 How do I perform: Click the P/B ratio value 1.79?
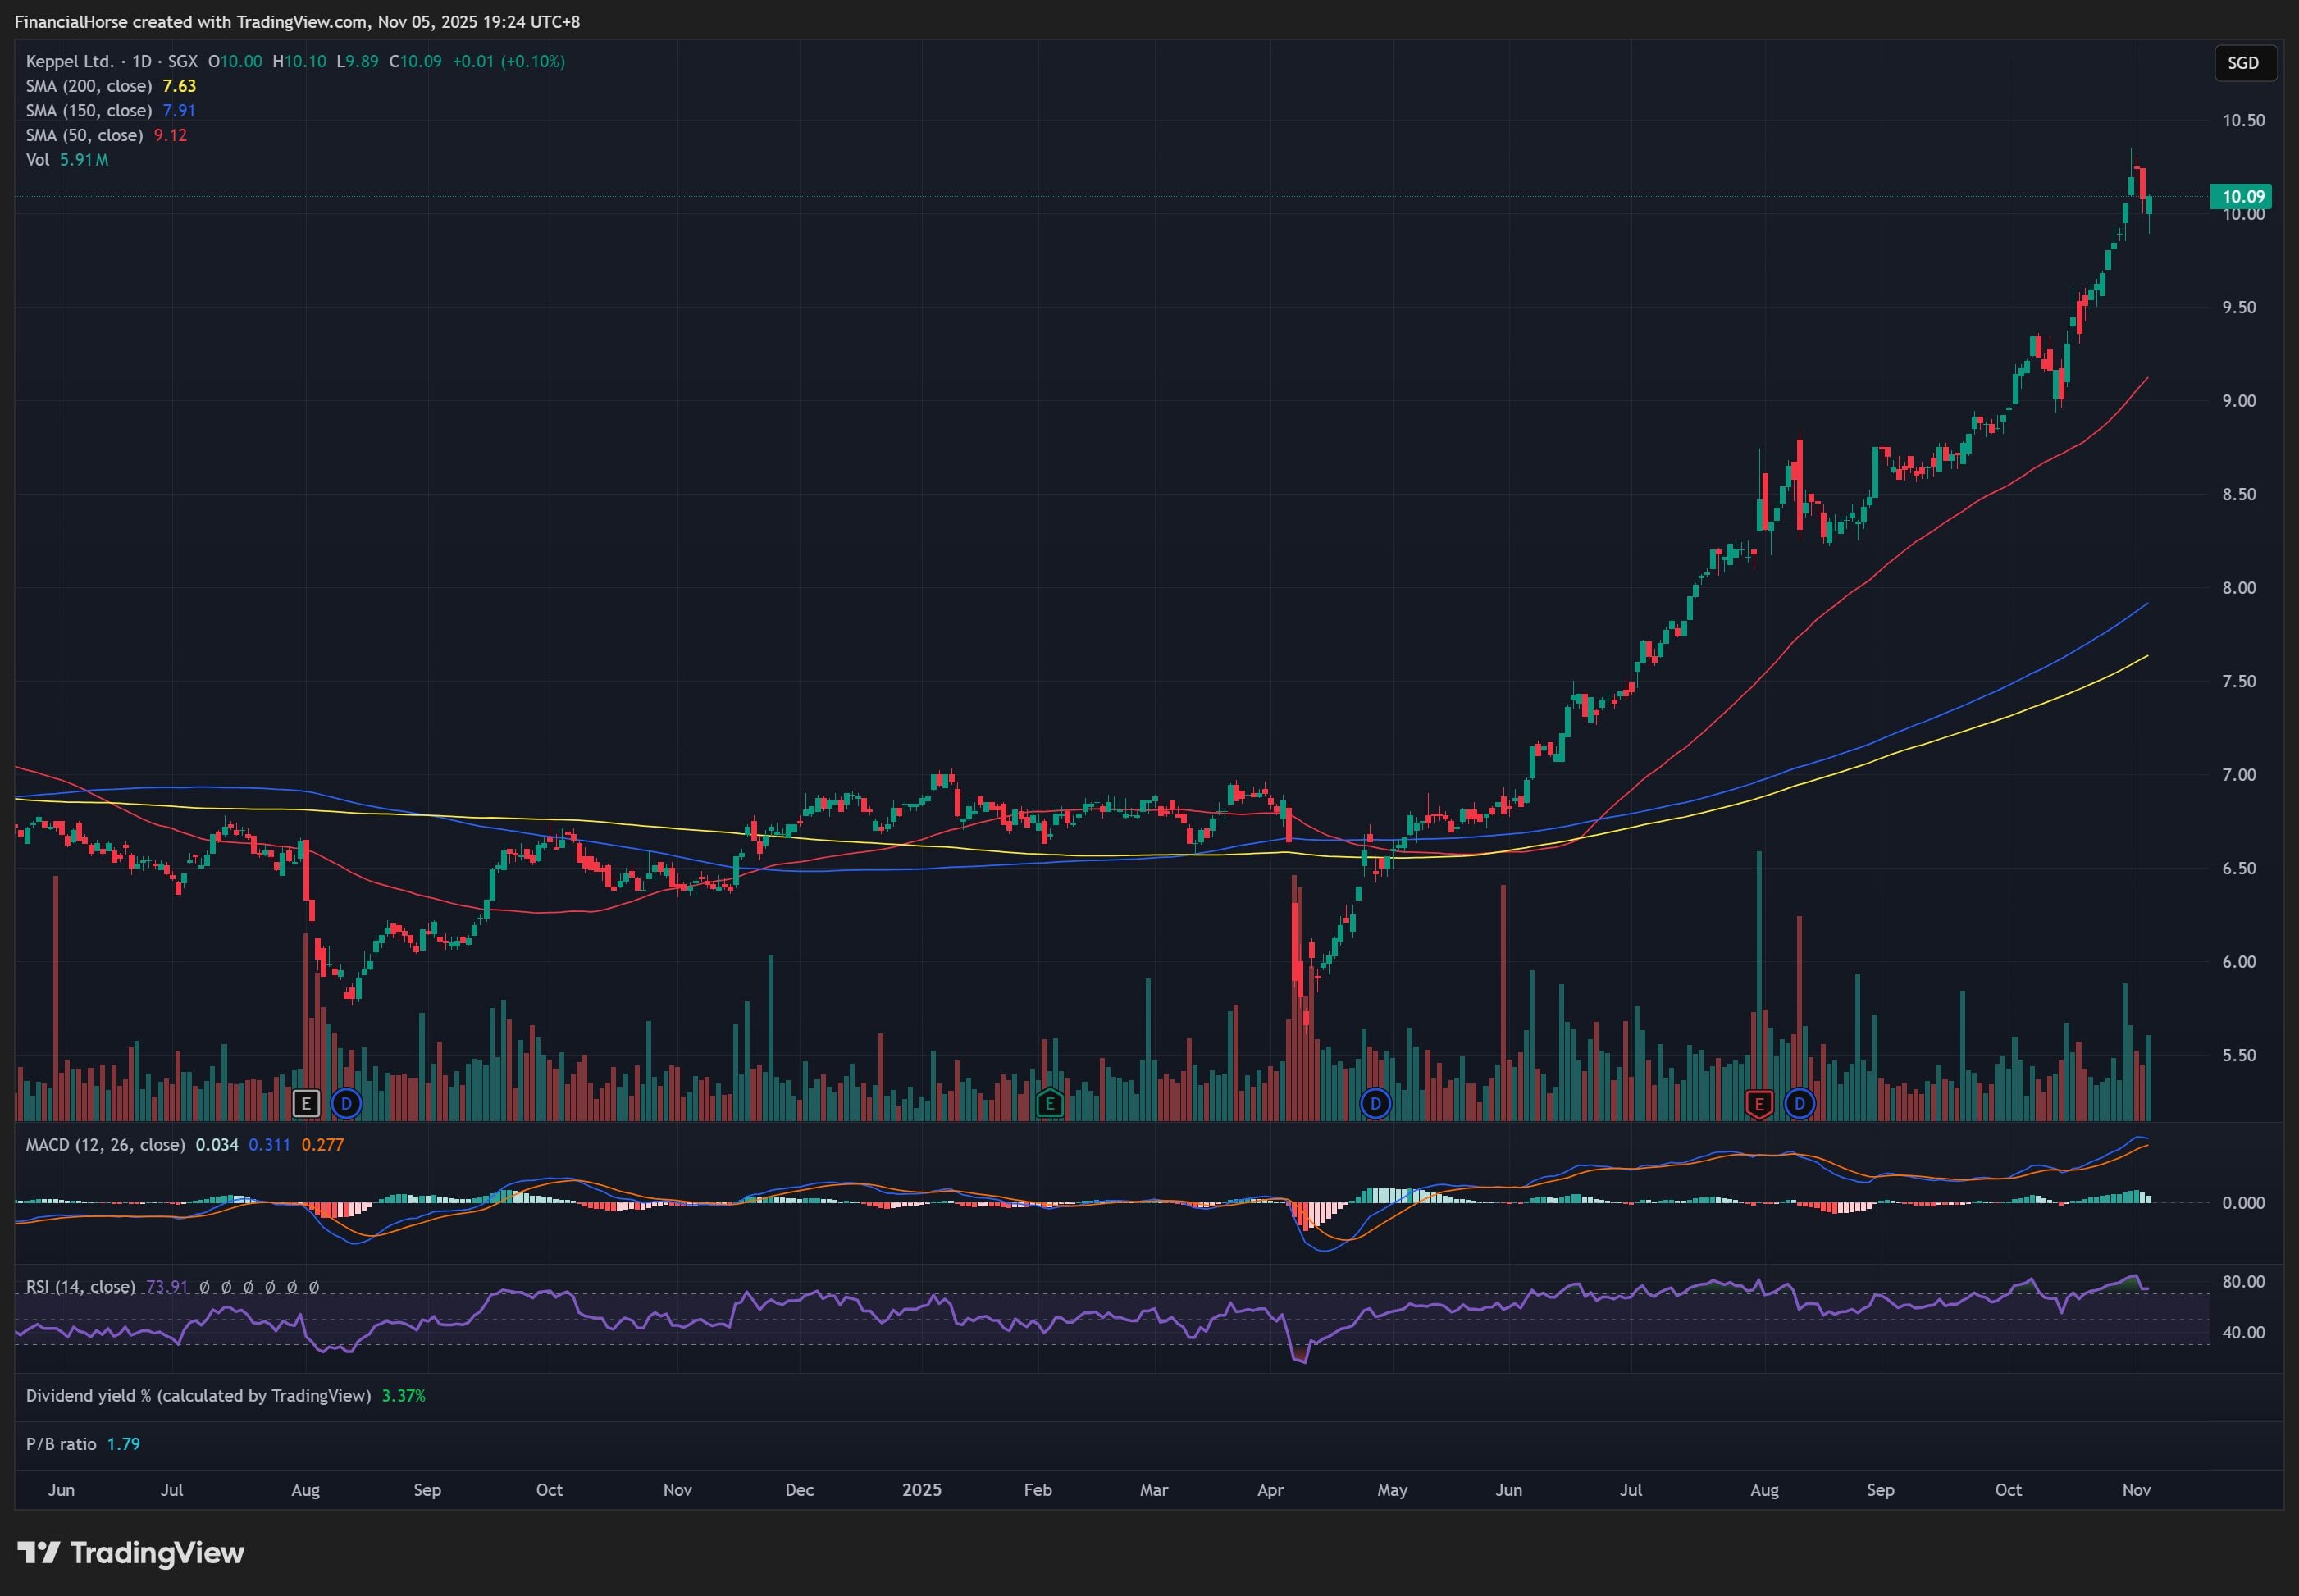(123, 1444)
